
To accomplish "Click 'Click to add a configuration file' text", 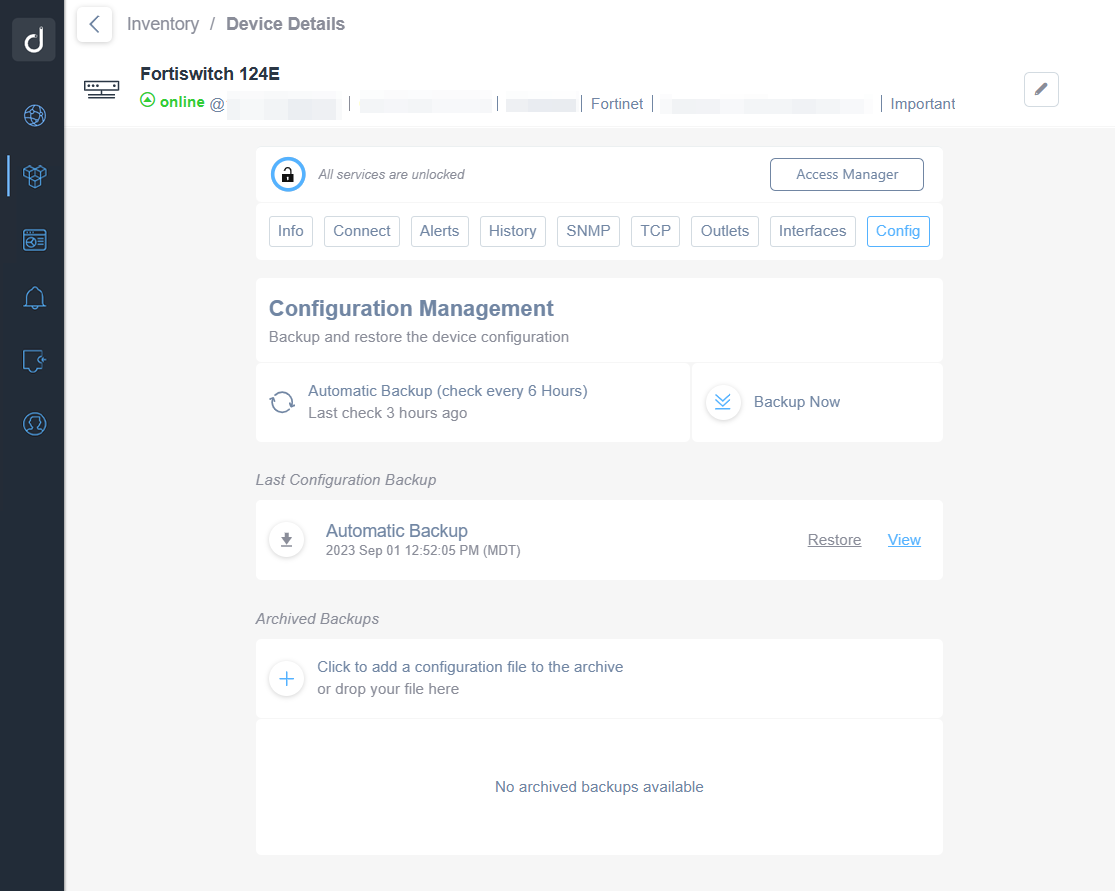I will tap(470, 667).
